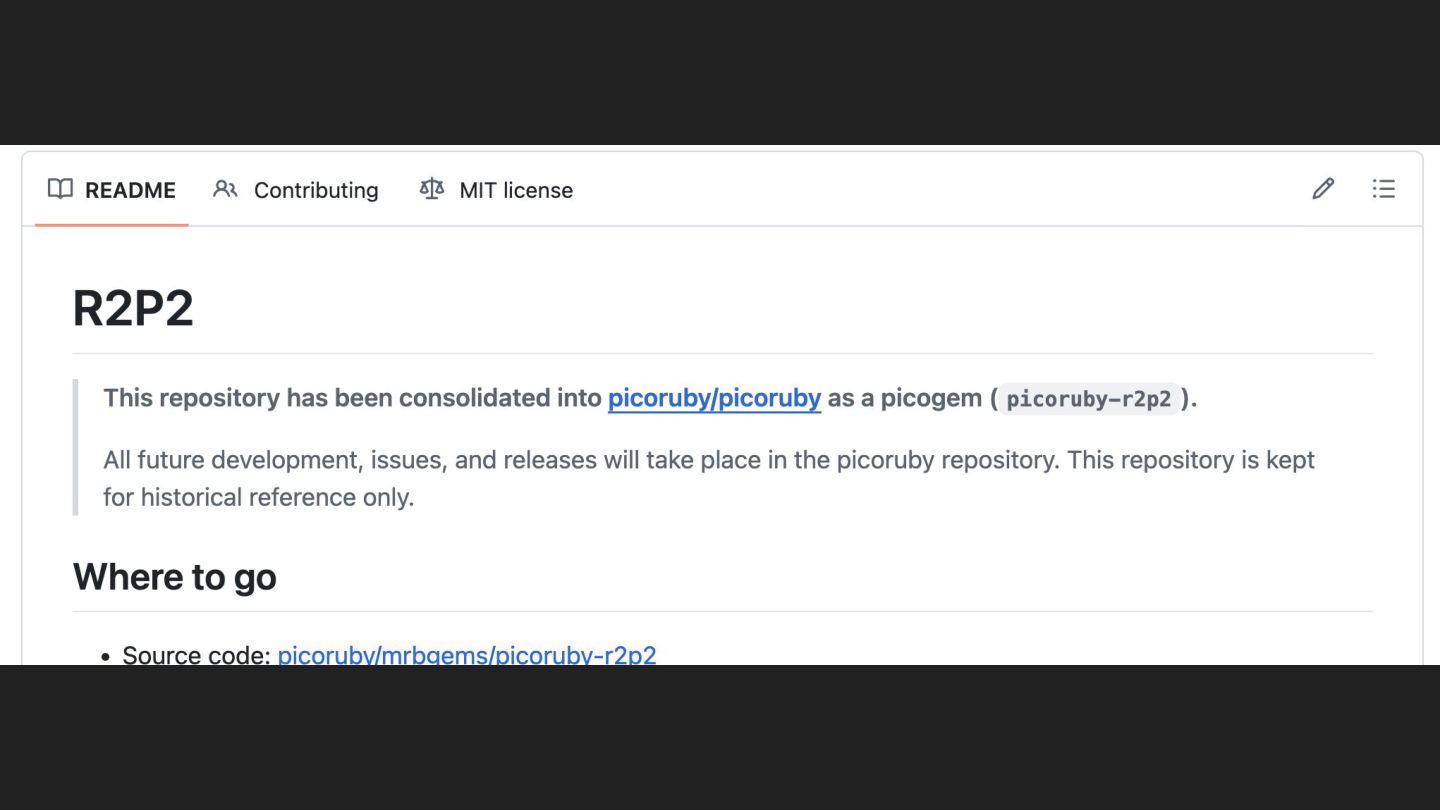
Task: Open the MIT license tab
Action: [515, 190]
